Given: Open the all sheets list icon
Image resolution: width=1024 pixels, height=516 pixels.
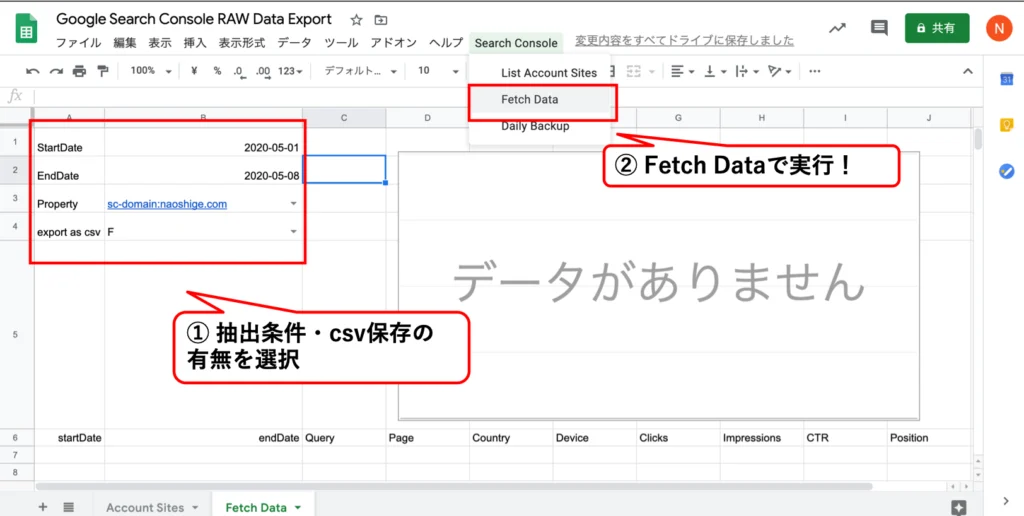Looking at the screenshot, I should [x=69, y=507].
